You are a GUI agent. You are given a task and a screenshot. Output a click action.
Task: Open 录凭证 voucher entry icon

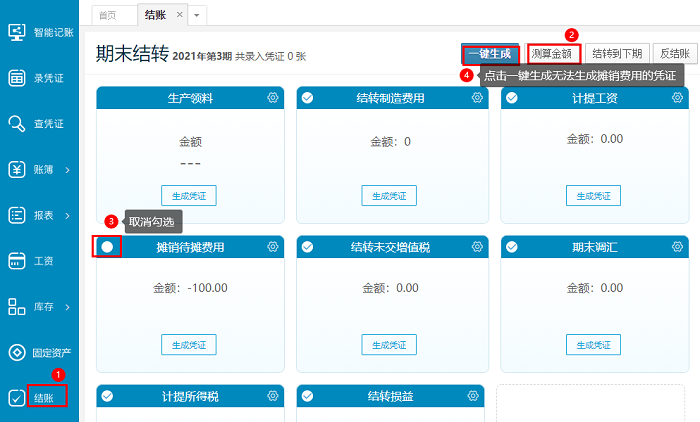point(17,78)
